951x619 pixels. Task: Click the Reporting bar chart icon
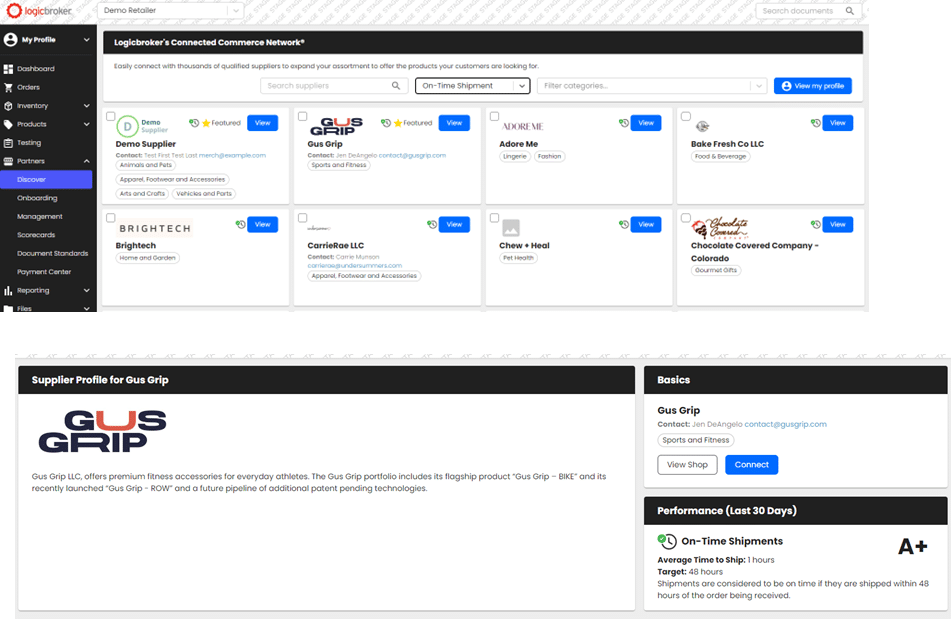click(x=8, y=291)
